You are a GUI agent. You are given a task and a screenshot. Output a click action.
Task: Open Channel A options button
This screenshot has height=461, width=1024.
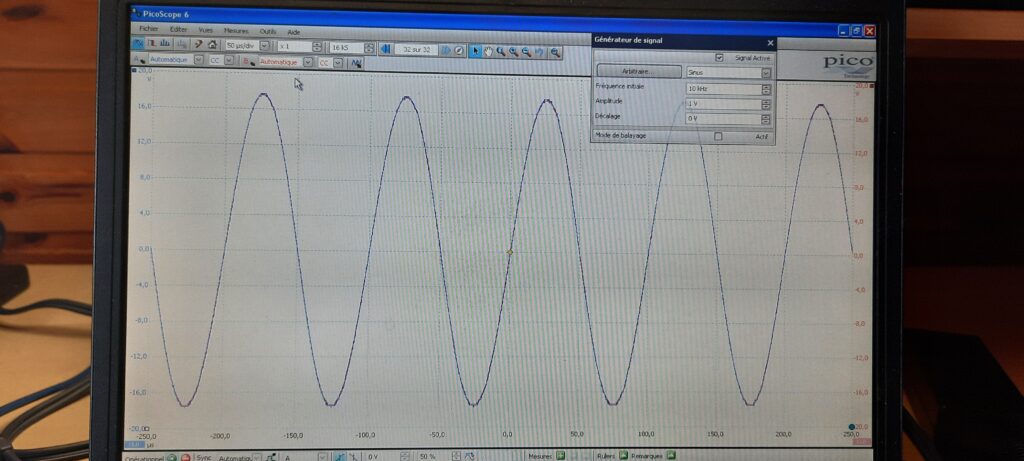(139, 59)
